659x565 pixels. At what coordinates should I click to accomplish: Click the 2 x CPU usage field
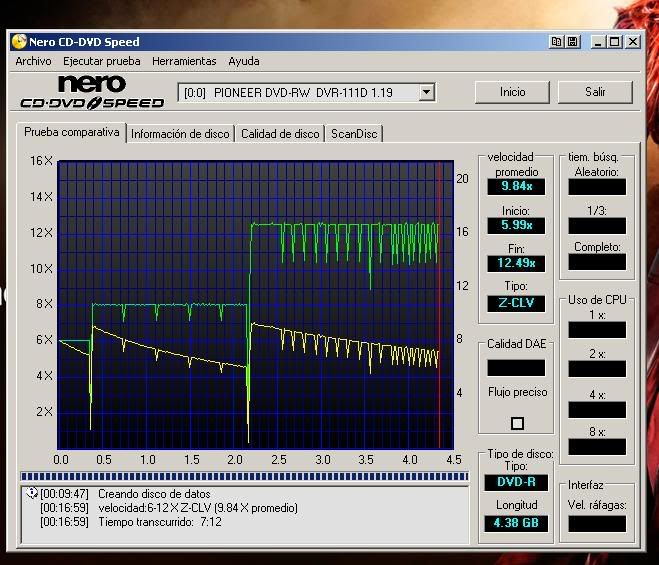597,369
